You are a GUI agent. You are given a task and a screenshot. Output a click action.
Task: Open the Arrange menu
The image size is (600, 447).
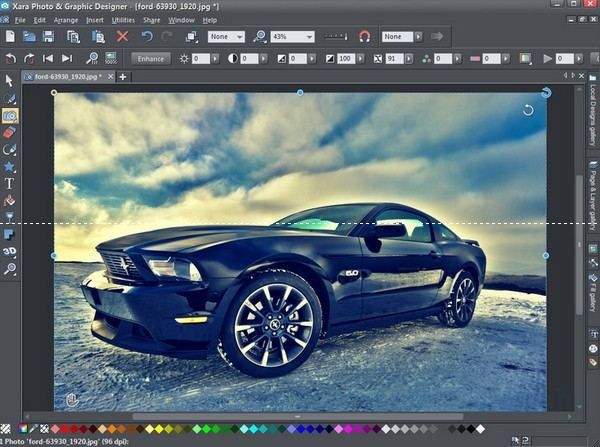[66, 20]
